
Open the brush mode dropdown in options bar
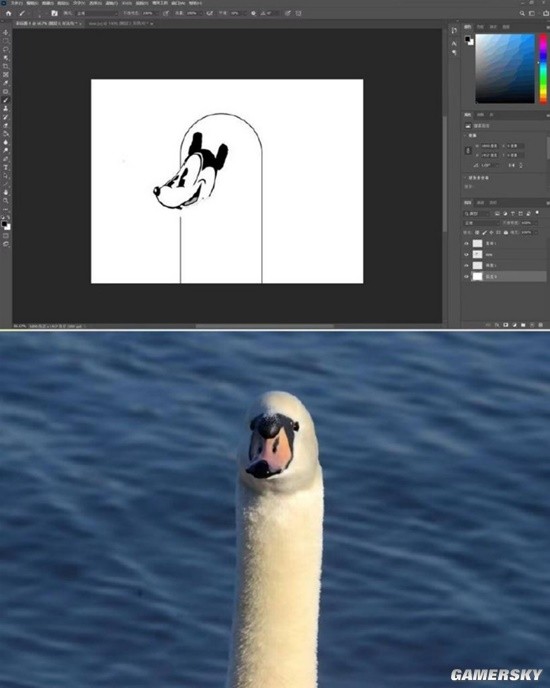97,14
